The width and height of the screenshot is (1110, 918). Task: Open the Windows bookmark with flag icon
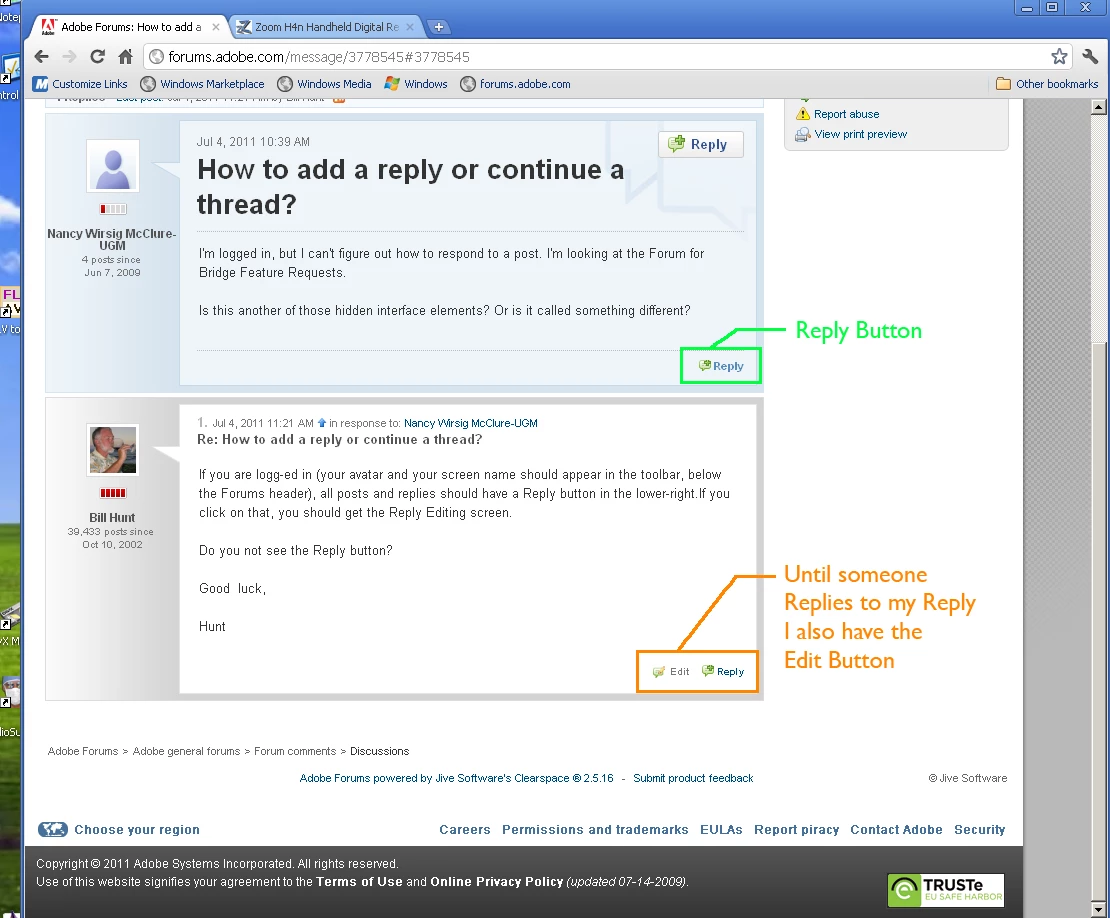[x=416, y=84]
